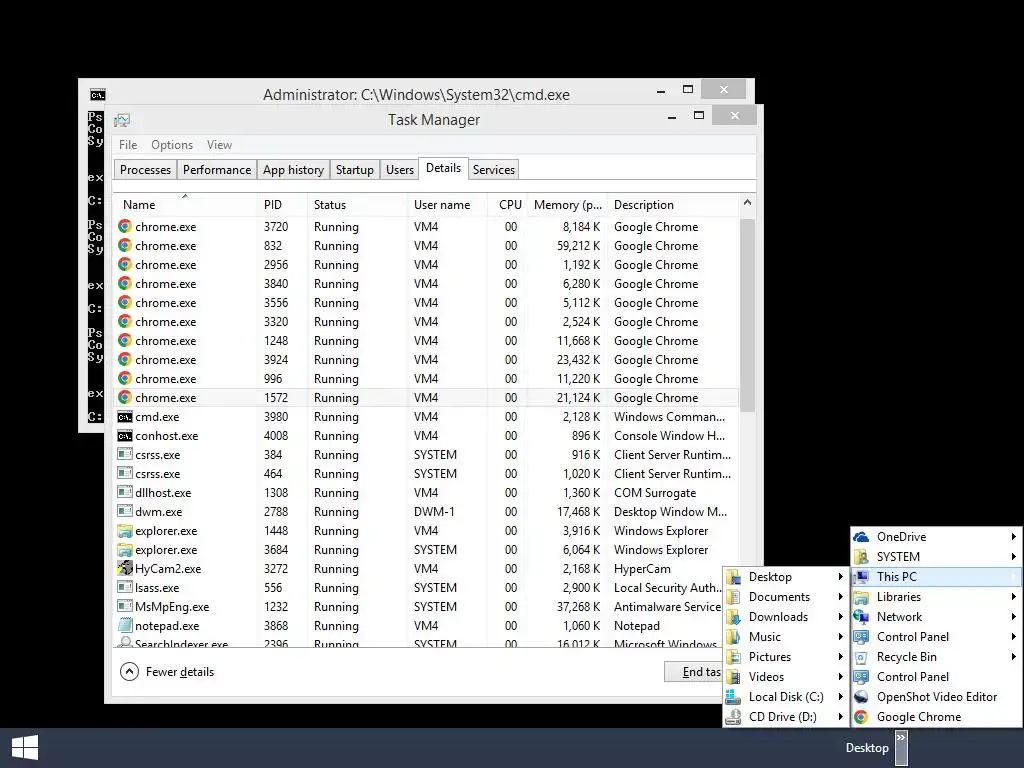Click the MsMpEng.exe process icon

click(125, 606)
